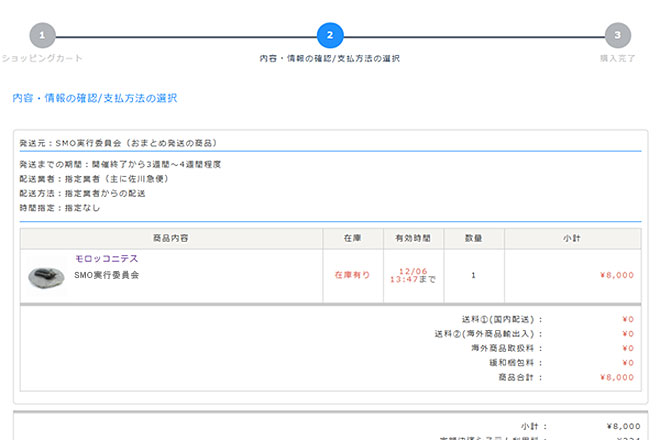Select the 内容・情報の確認/支払方法の選択 step label under circle 2

[x=330, y=59]
